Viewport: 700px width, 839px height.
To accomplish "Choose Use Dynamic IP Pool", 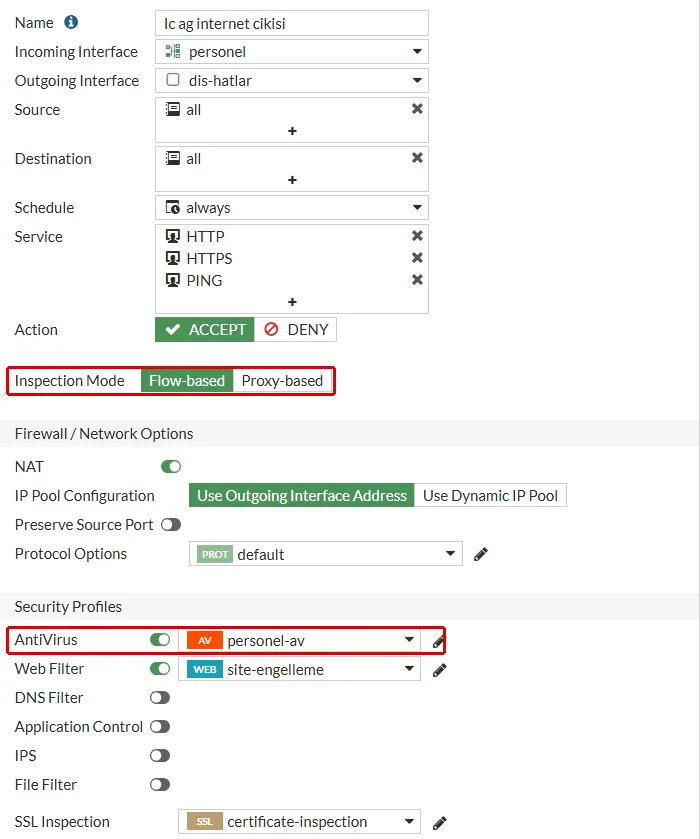I will [490, 495].
